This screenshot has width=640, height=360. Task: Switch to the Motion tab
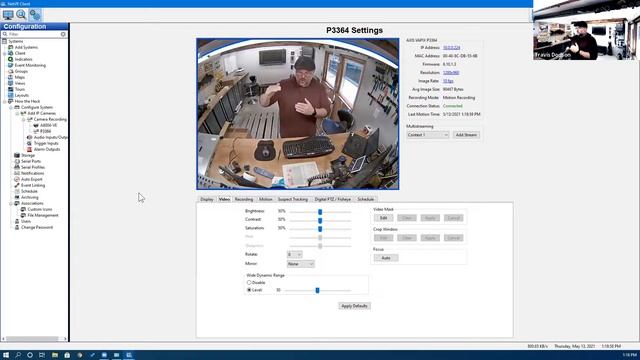point(265,199)
